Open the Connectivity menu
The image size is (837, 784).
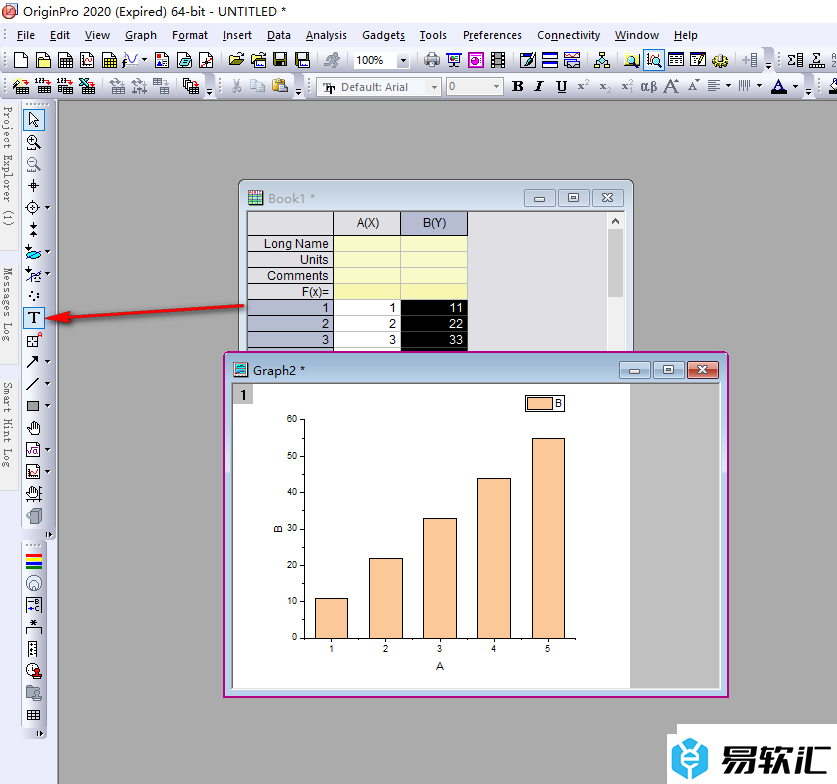568,35
